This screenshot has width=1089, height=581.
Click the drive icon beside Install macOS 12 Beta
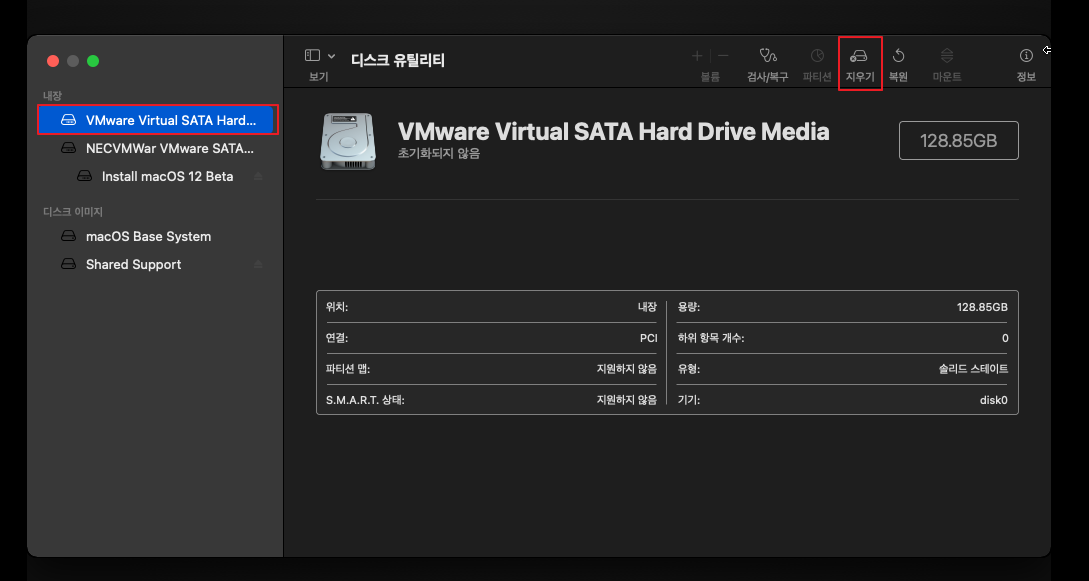click(x=84, y=176)
